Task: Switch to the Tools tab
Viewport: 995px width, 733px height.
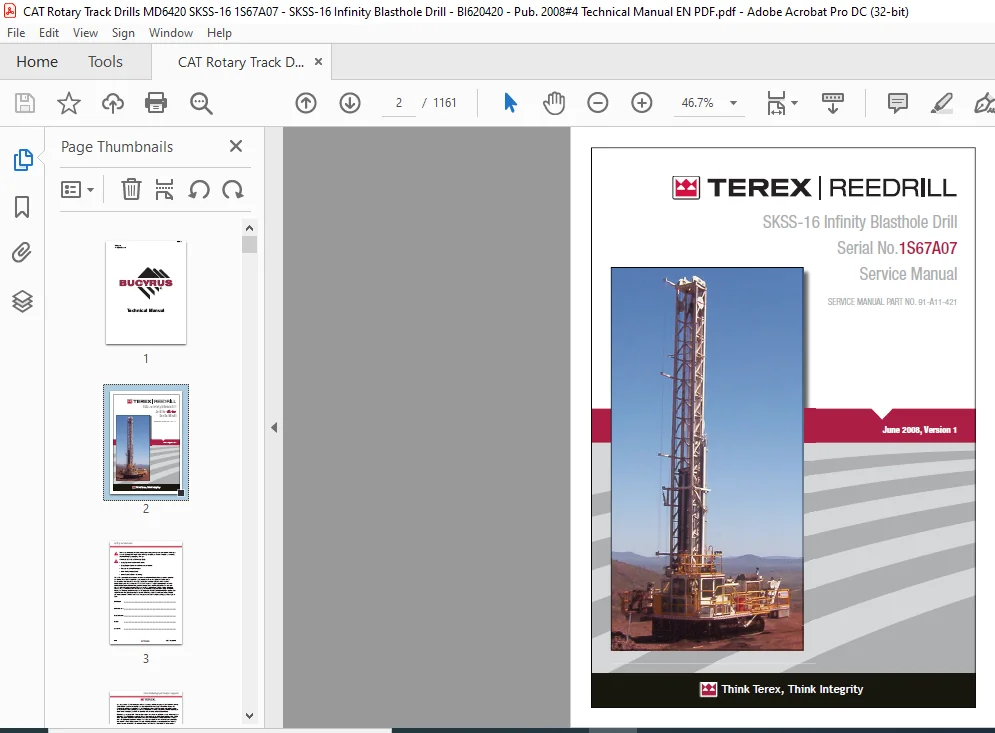Action: click(105, 62)
